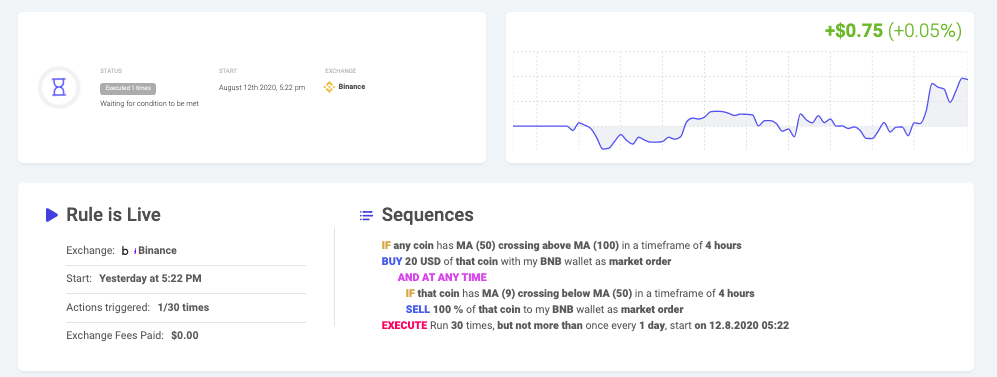The image size is (997, 377).
Task: Click the profit line chart
Action: [740, 102]
